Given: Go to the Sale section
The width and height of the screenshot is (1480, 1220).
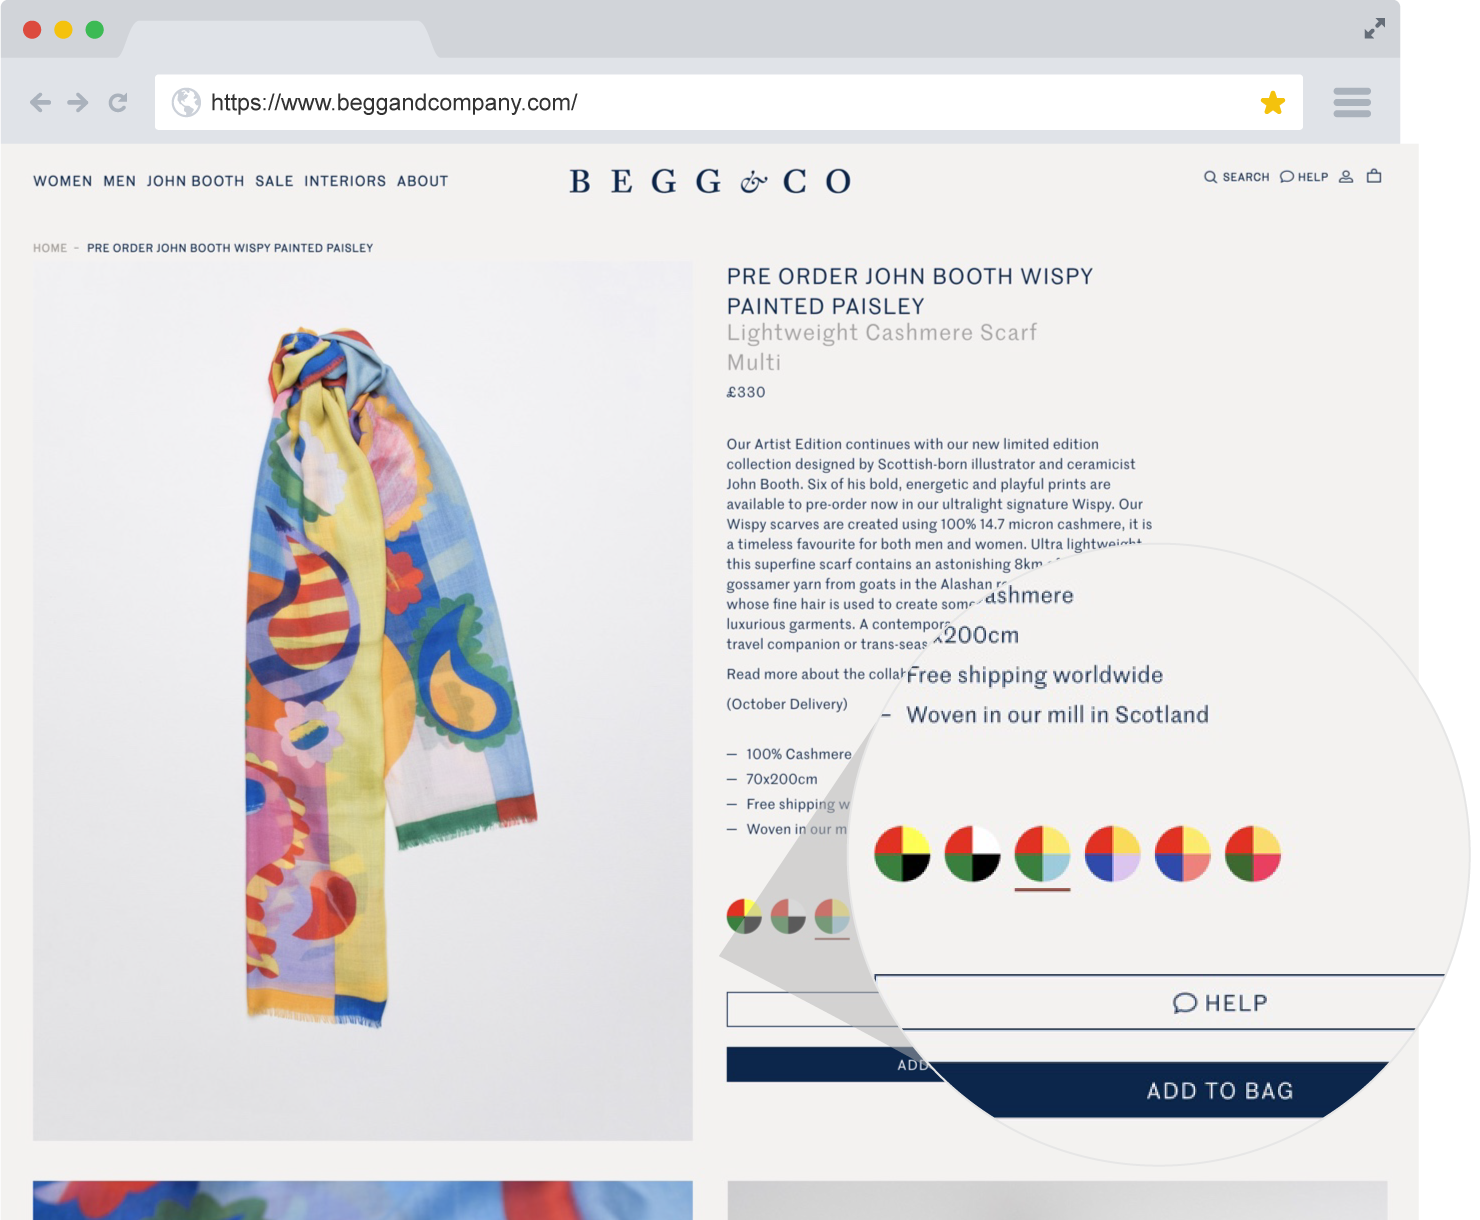Looking at the screenshot, I should point(274,181).
